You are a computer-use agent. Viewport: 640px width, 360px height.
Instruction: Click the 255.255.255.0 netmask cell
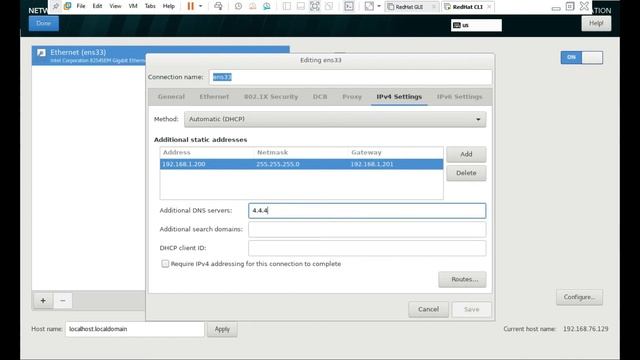coord(278,164)
